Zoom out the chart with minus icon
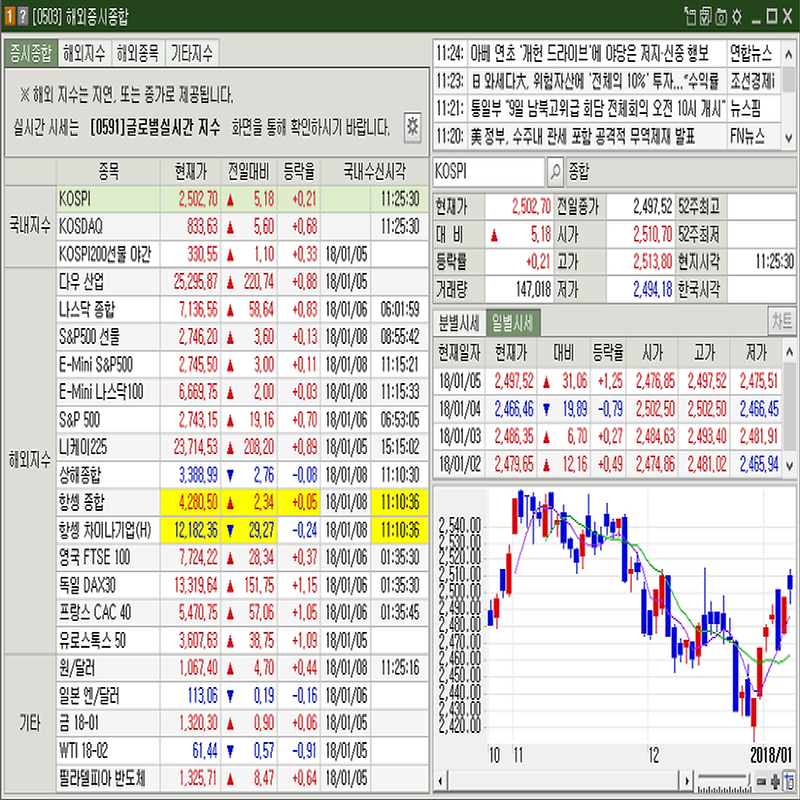800x800 pixels. 761,781
